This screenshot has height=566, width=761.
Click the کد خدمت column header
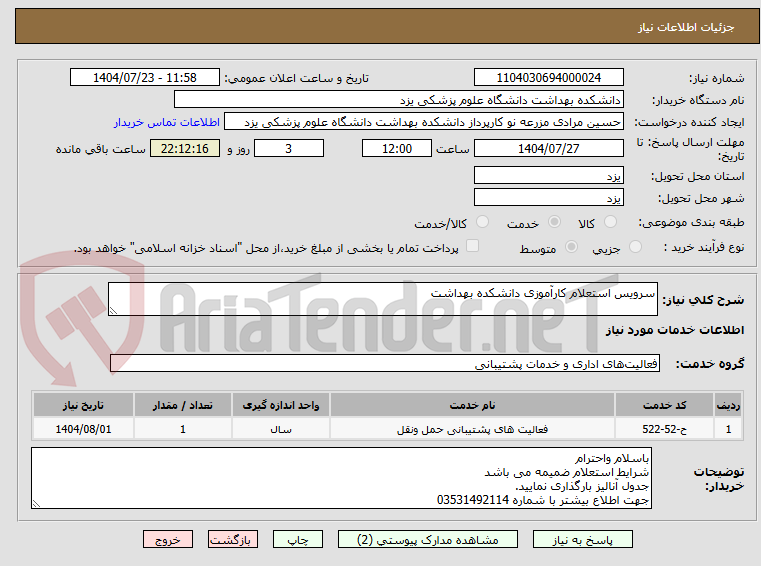pyautogui.click(x=664, y=405)
